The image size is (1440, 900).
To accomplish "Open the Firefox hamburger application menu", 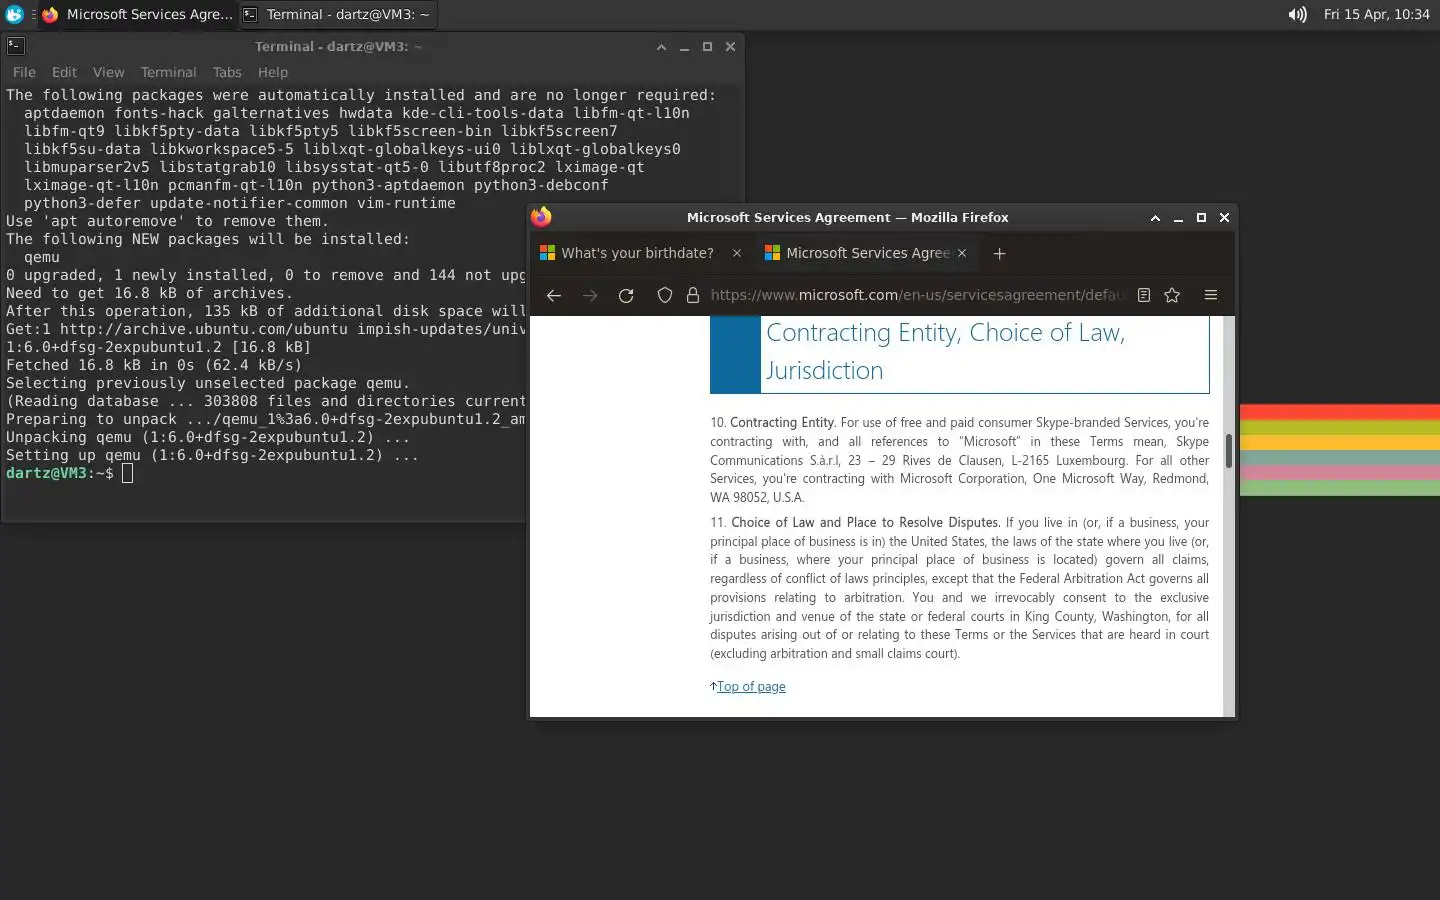I will click(x=1210, y=295).
